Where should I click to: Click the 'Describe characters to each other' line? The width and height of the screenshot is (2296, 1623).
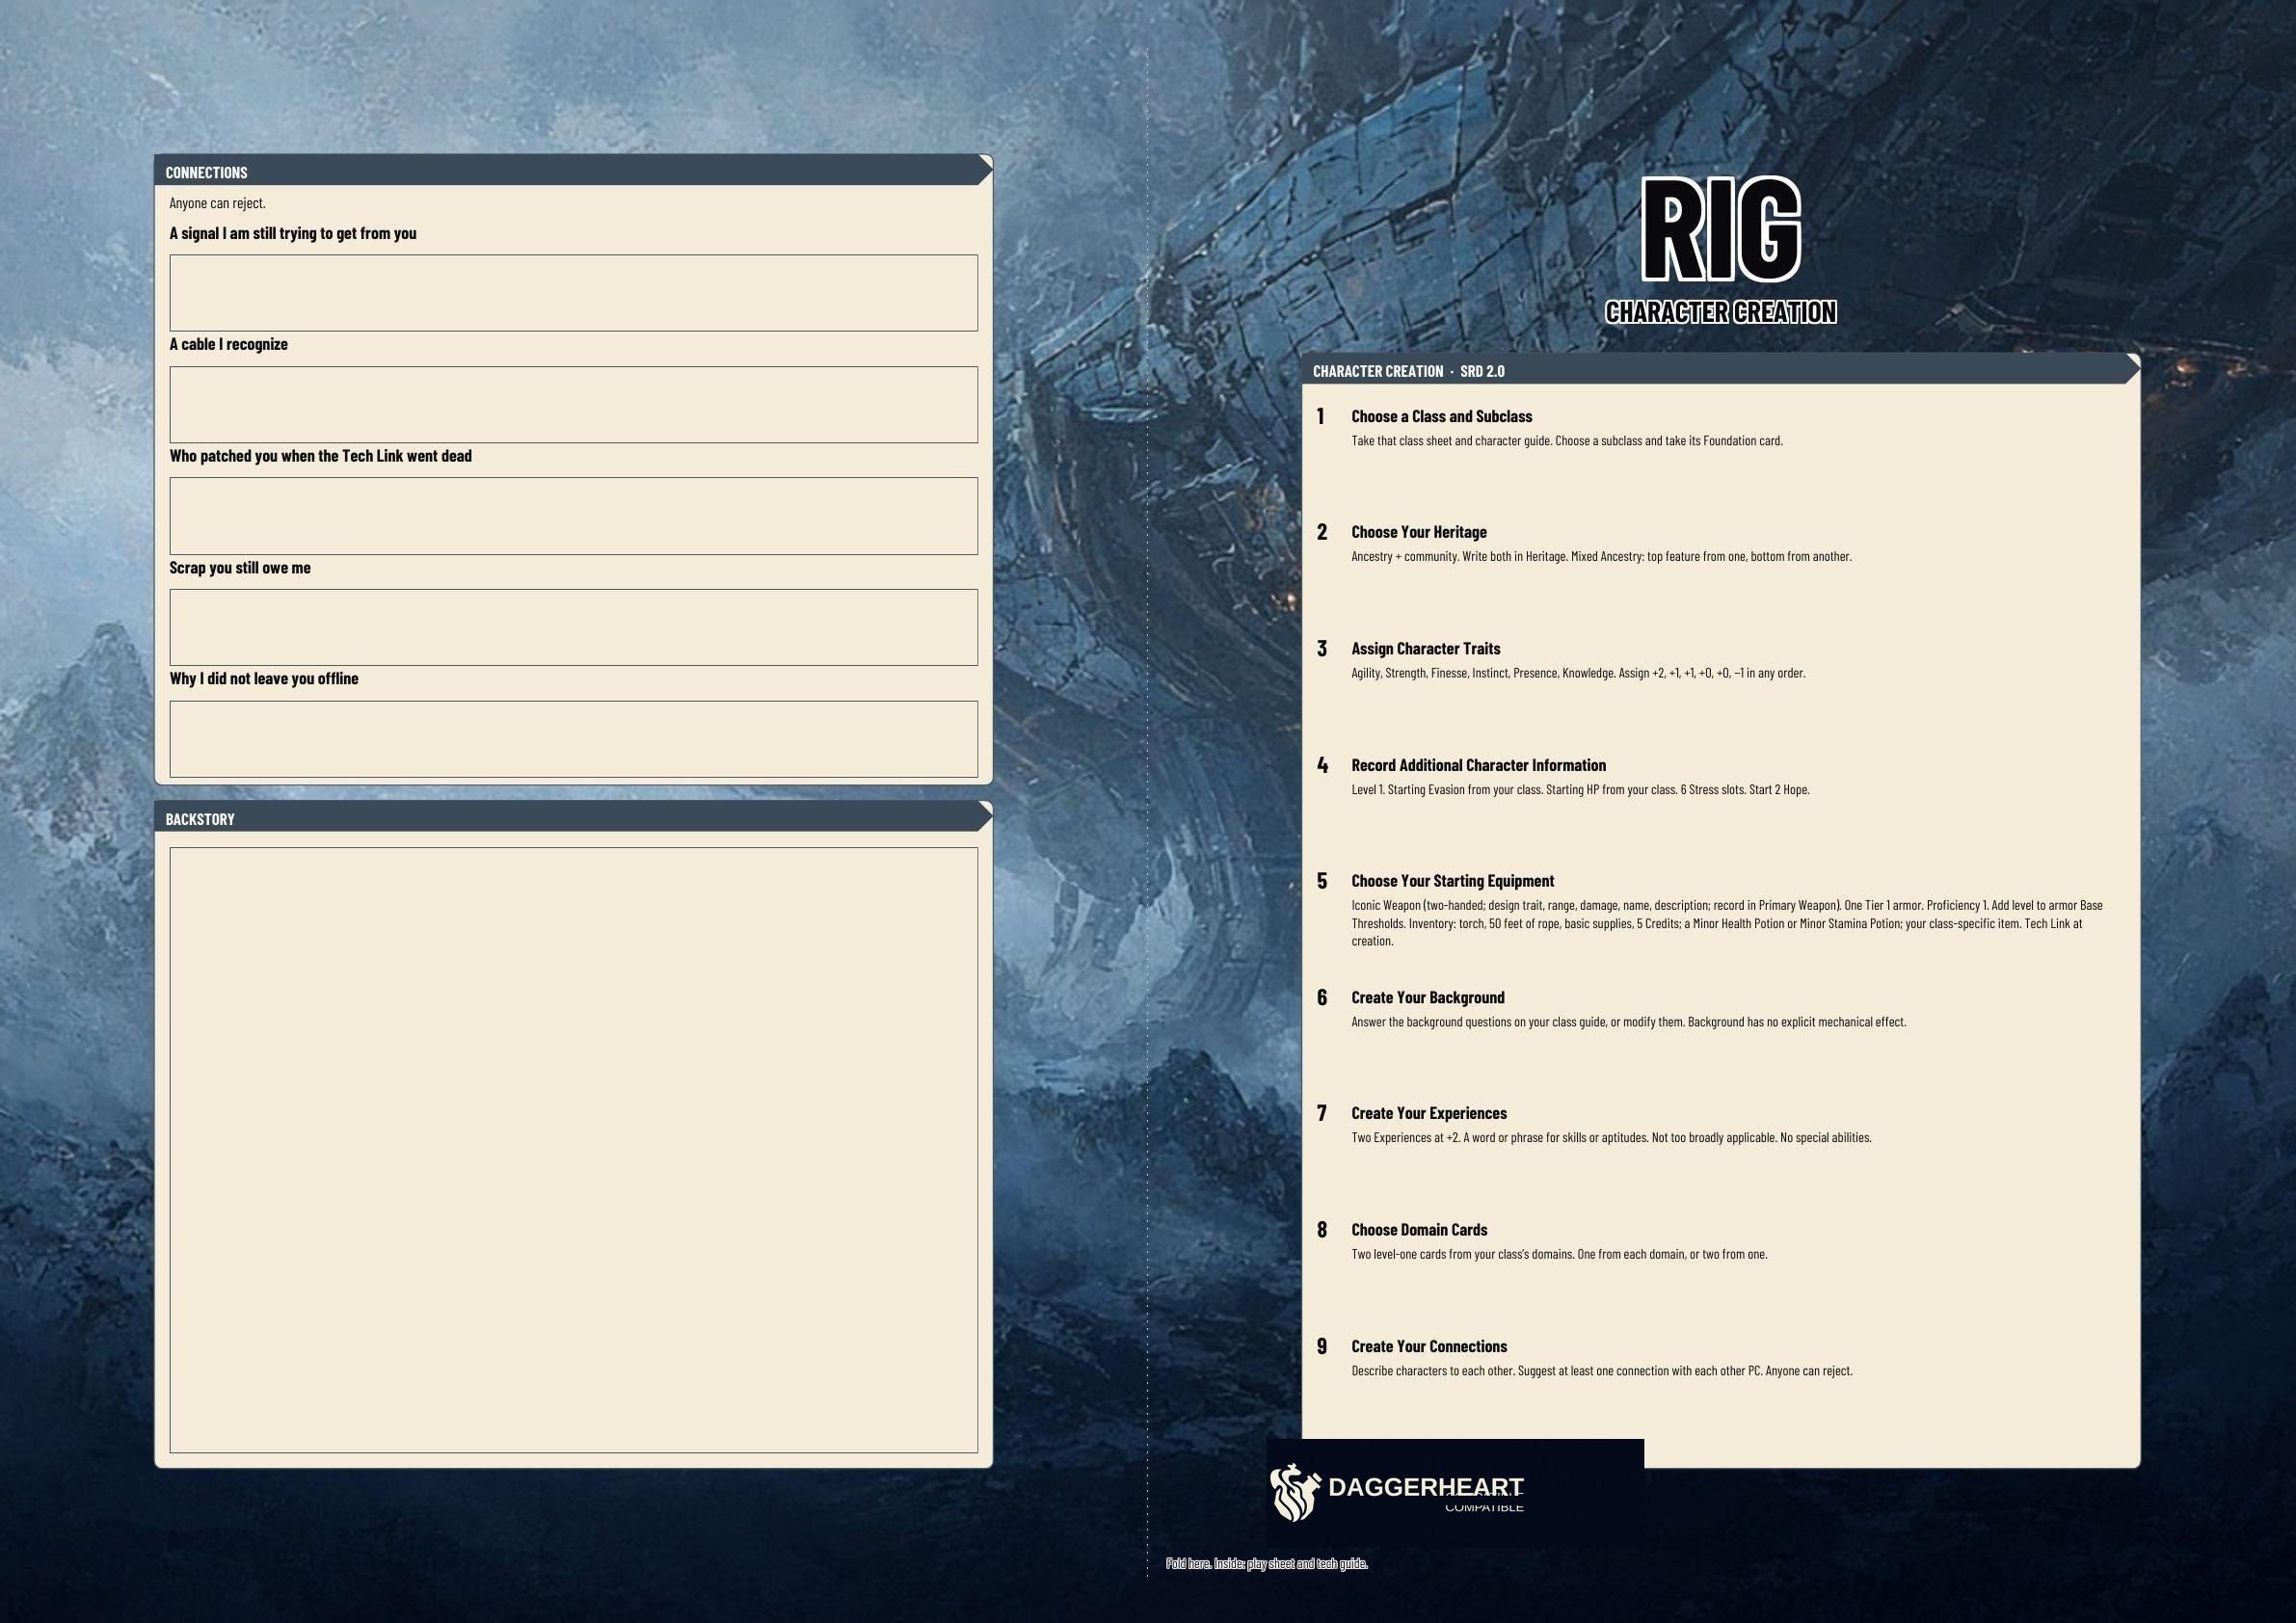[x=1602, y=1371]
